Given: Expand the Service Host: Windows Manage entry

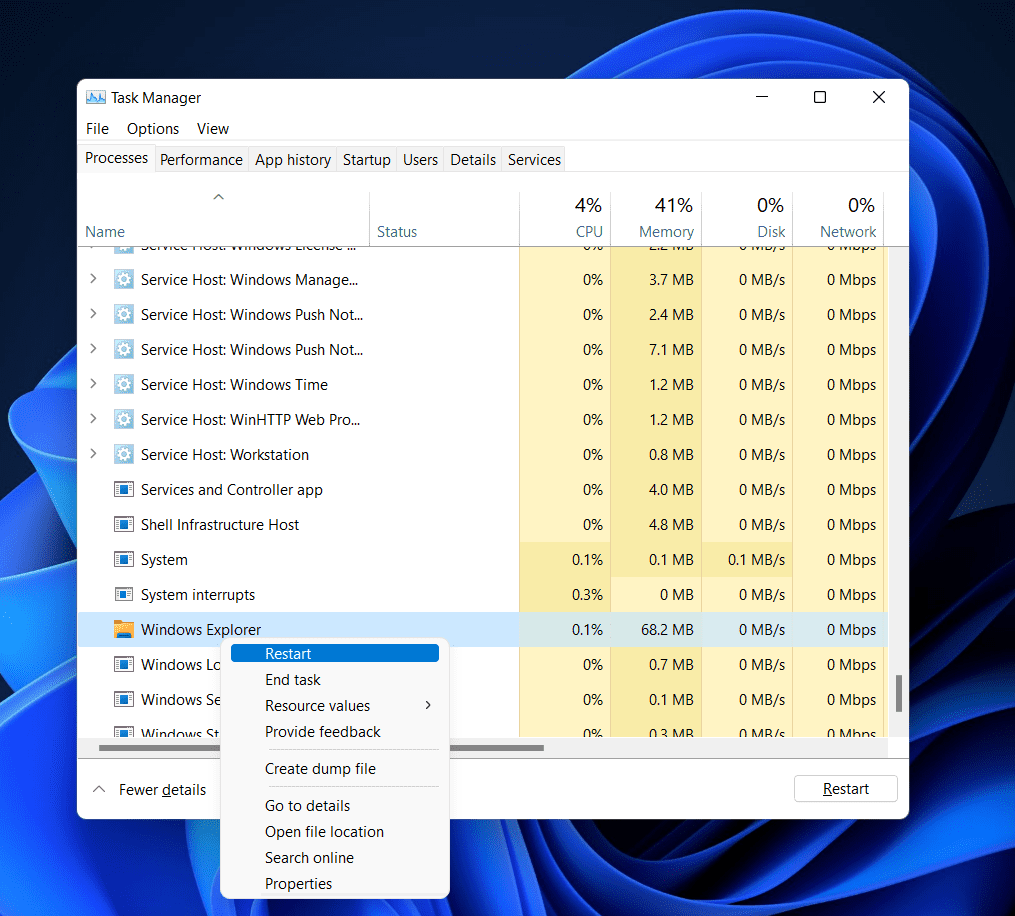Looking at the screenshot, I should 92,279.
